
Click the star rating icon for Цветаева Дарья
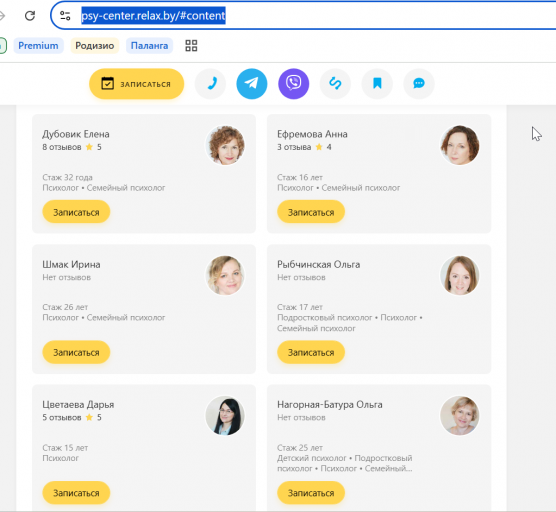pos(89,417)
